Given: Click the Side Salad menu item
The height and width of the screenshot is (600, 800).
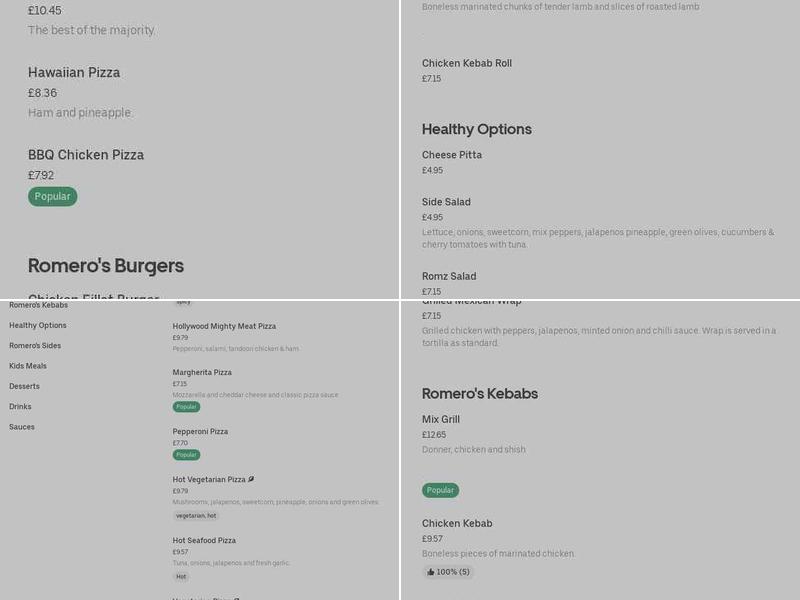Looking at the screenshot, I should pyautogui.click(x=448, y=200).
